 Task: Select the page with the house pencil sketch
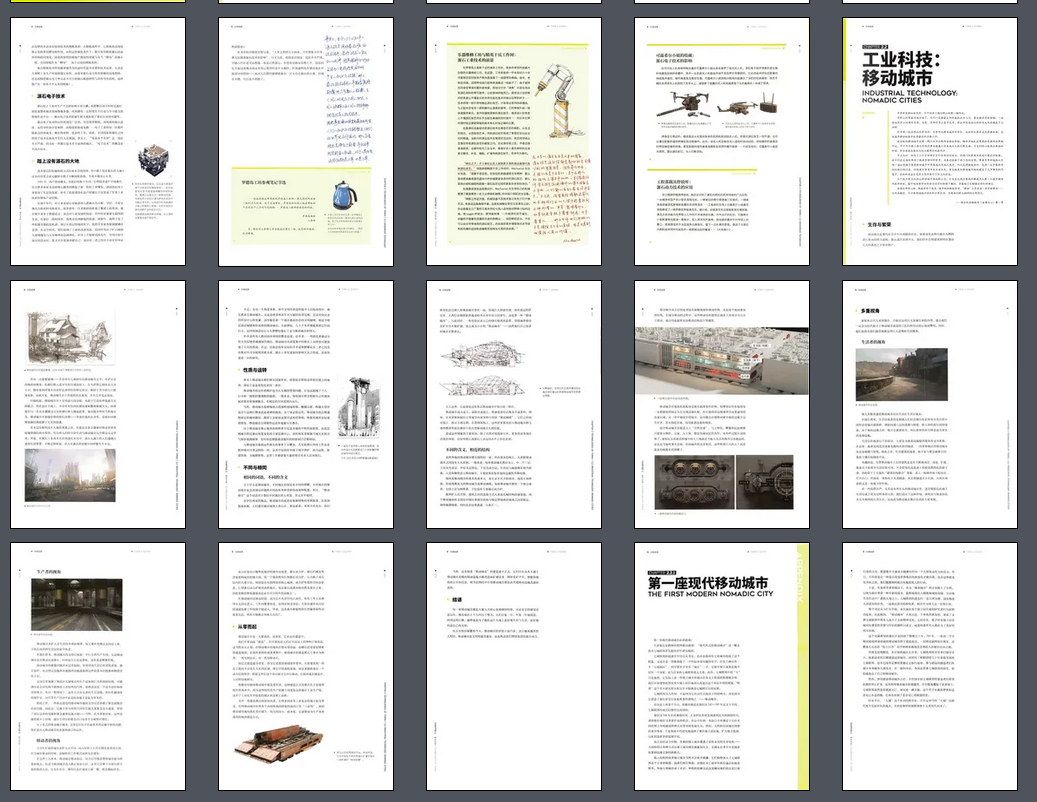click(x=98, y=405)
